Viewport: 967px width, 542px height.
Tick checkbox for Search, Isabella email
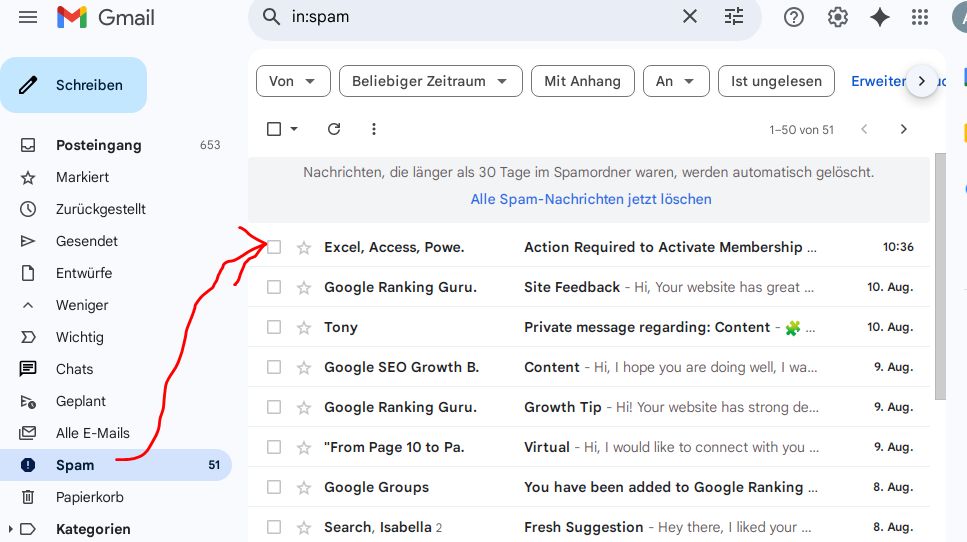(274, 527)
